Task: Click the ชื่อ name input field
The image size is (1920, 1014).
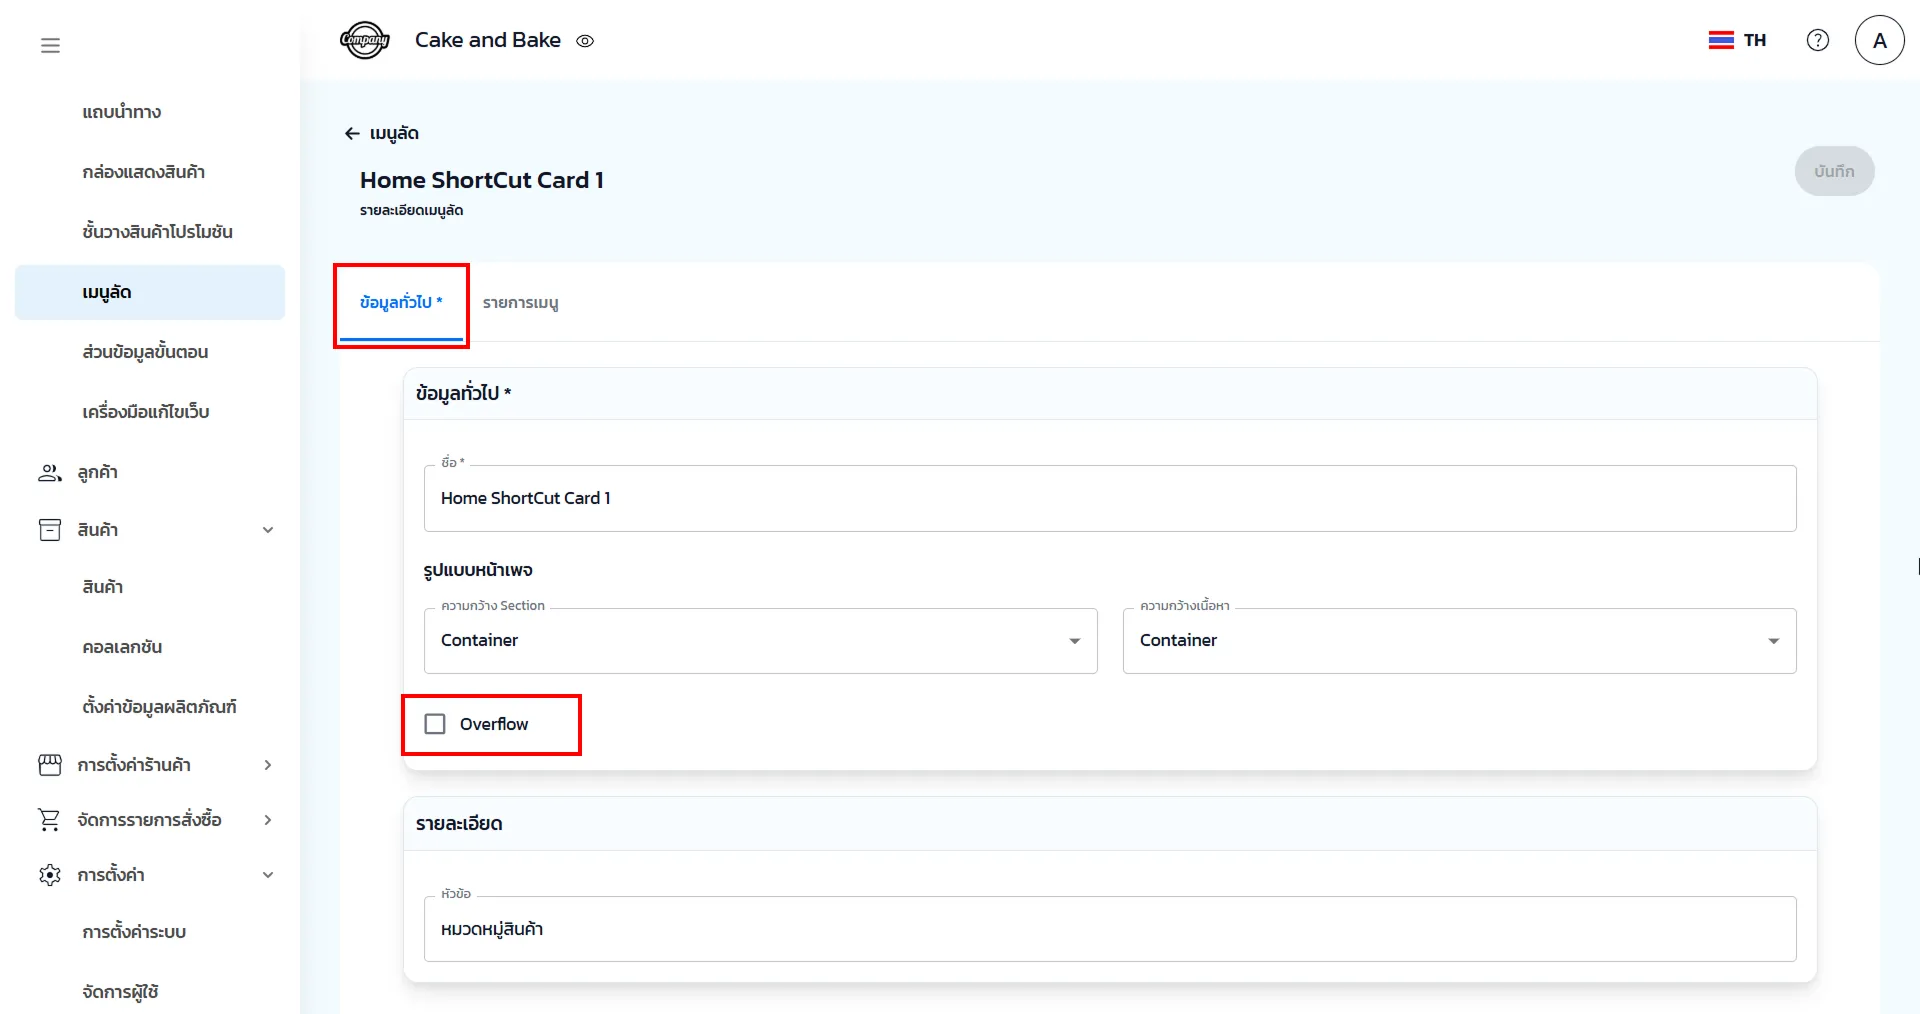Action: coord(1109,498)
